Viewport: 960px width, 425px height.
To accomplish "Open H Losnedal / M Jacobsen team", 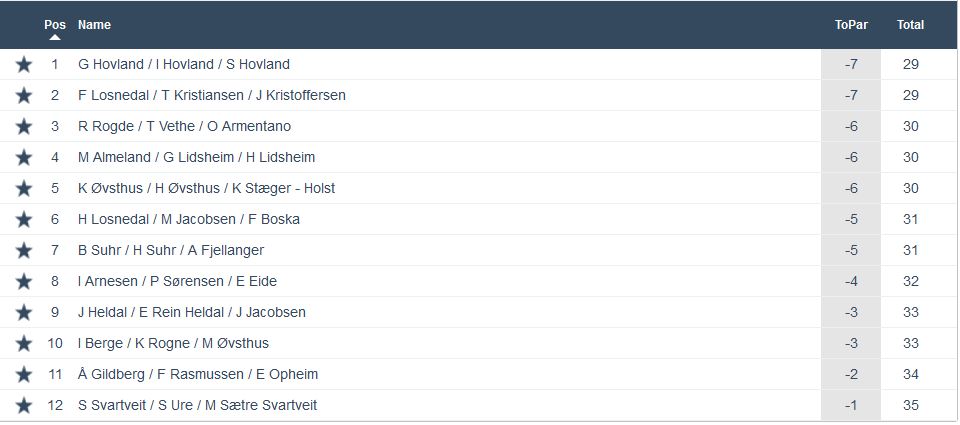I will pyautogui.click(x=188, y=219).
